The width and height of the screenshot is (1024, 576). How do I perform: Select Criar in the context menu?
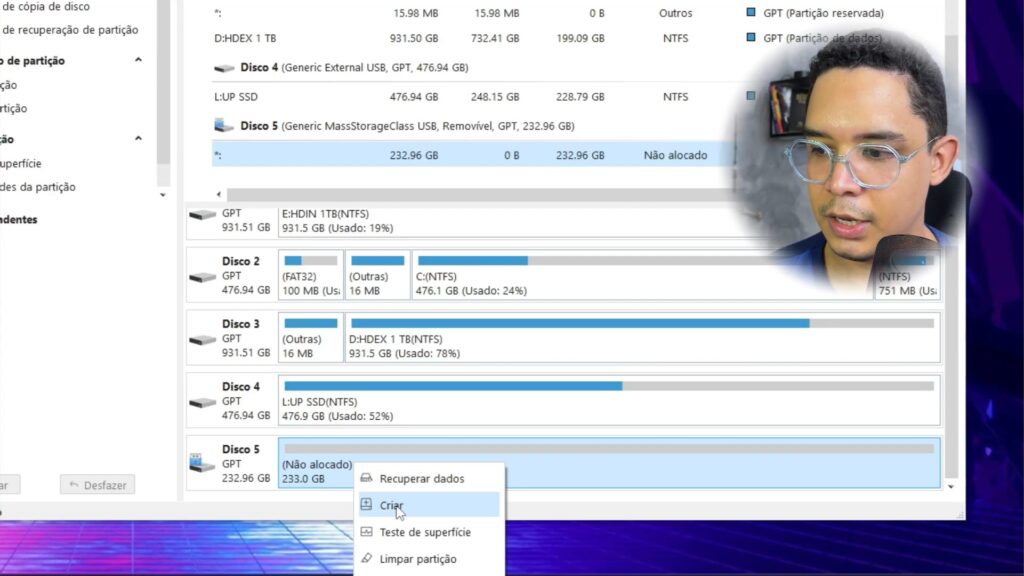click(428, 505)
